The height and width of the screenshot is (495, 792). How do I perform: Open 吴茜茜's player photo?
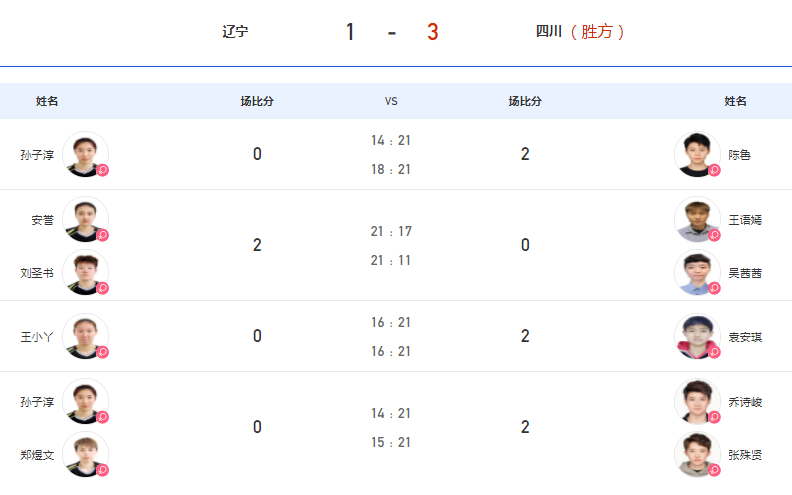point(697,272)
